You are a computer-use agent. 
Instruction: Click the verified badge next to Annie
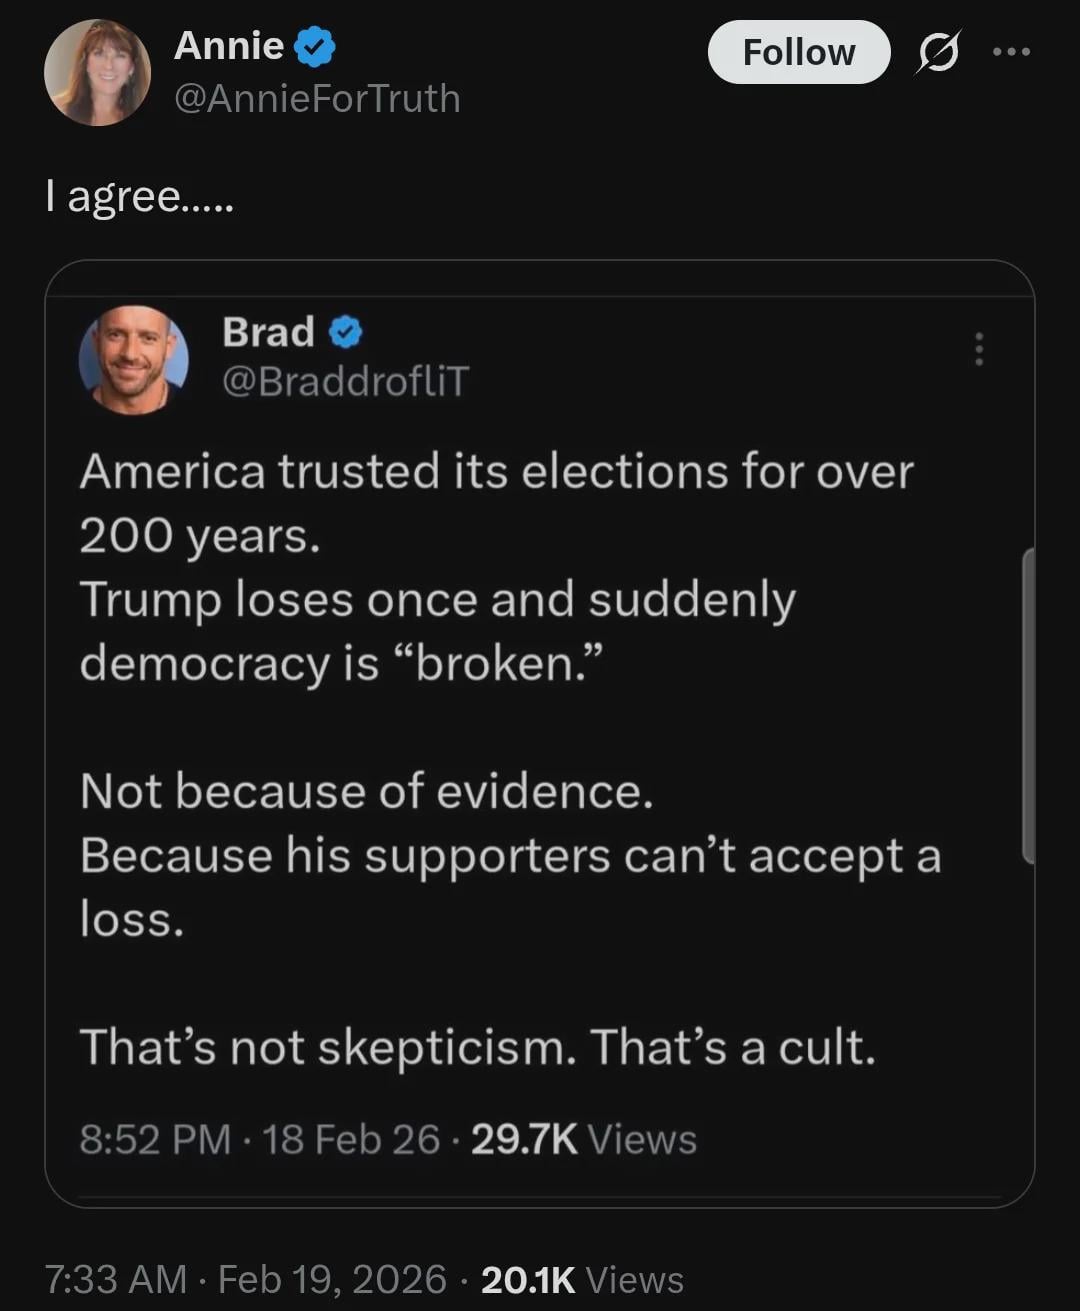[315, 47]
